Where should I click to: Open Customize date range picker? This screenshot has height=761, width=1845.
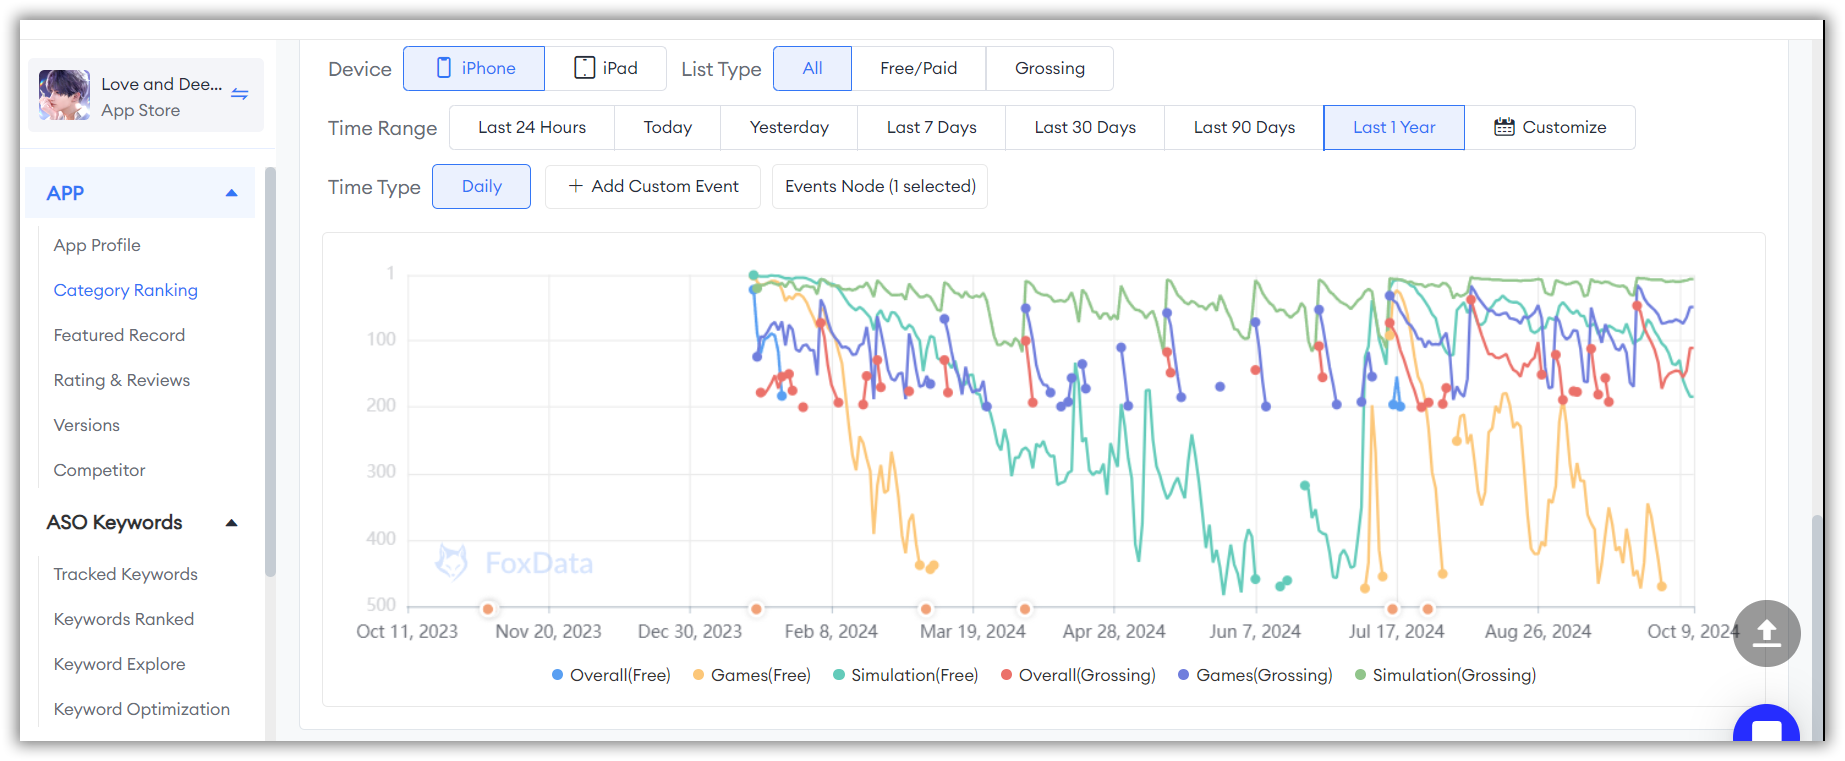point(1550,127)
